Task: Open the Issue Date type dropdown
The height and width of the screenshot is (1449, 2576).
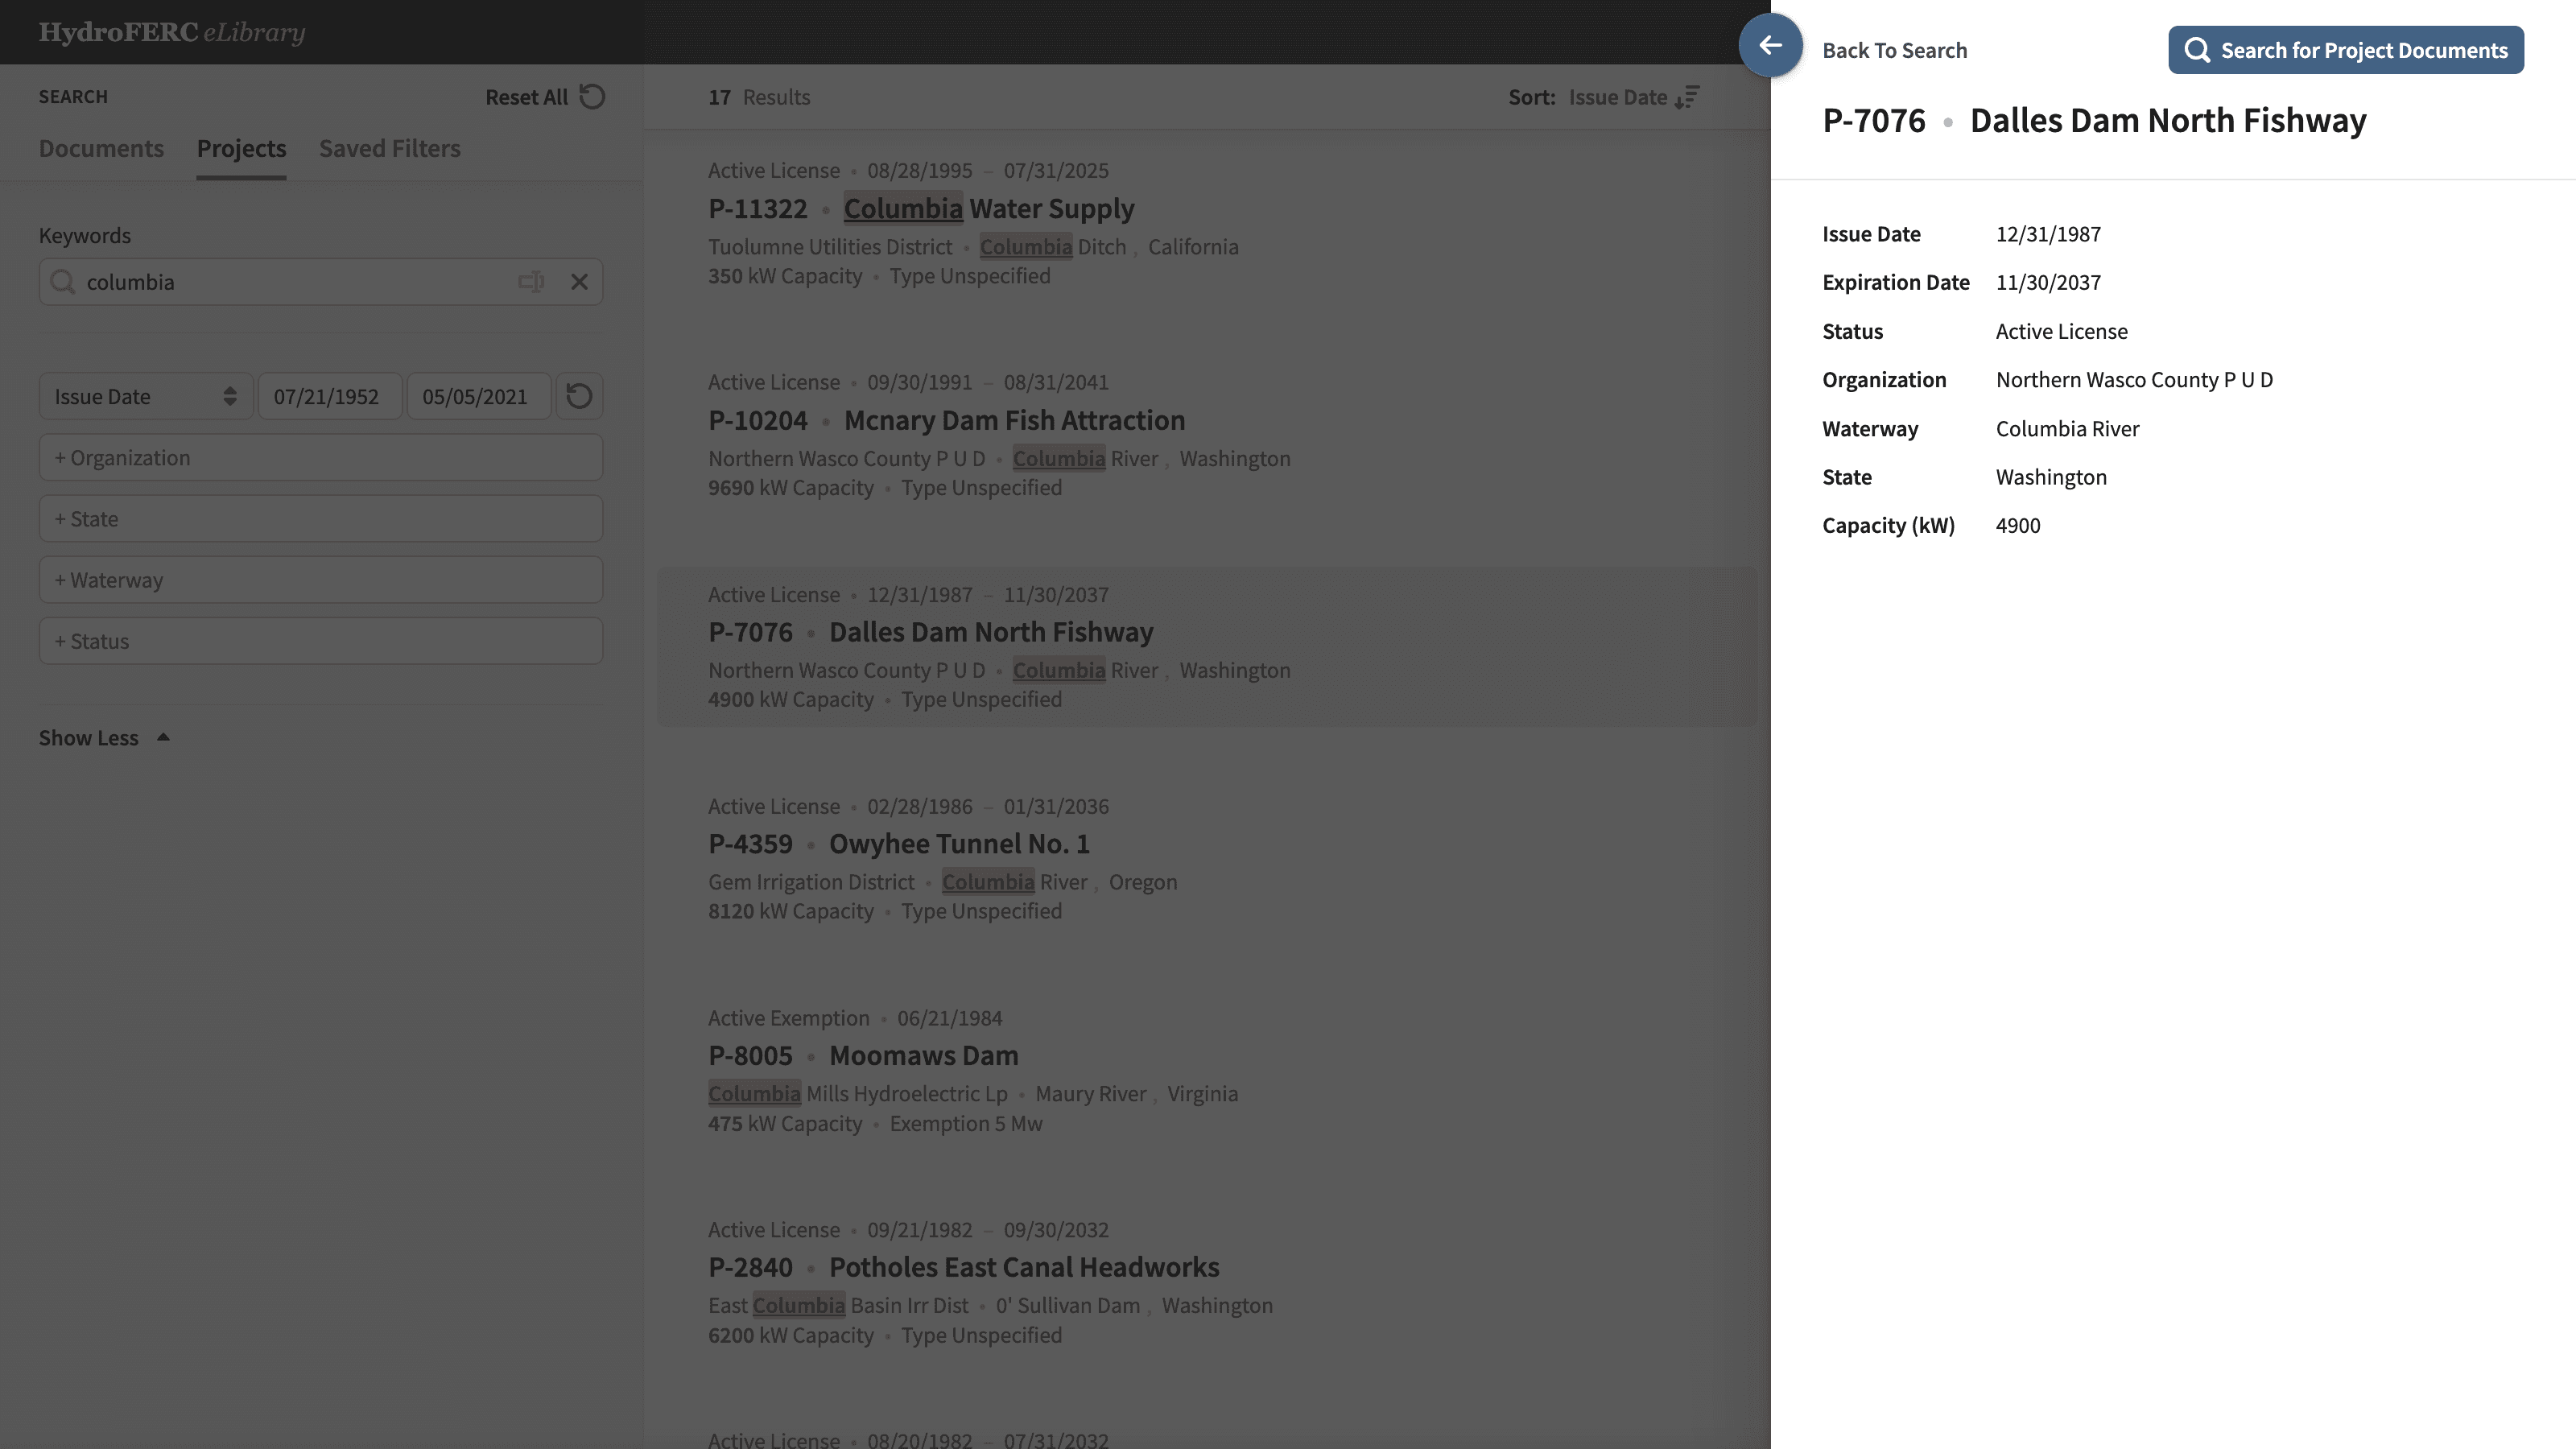Action: (x=146, y=396)
